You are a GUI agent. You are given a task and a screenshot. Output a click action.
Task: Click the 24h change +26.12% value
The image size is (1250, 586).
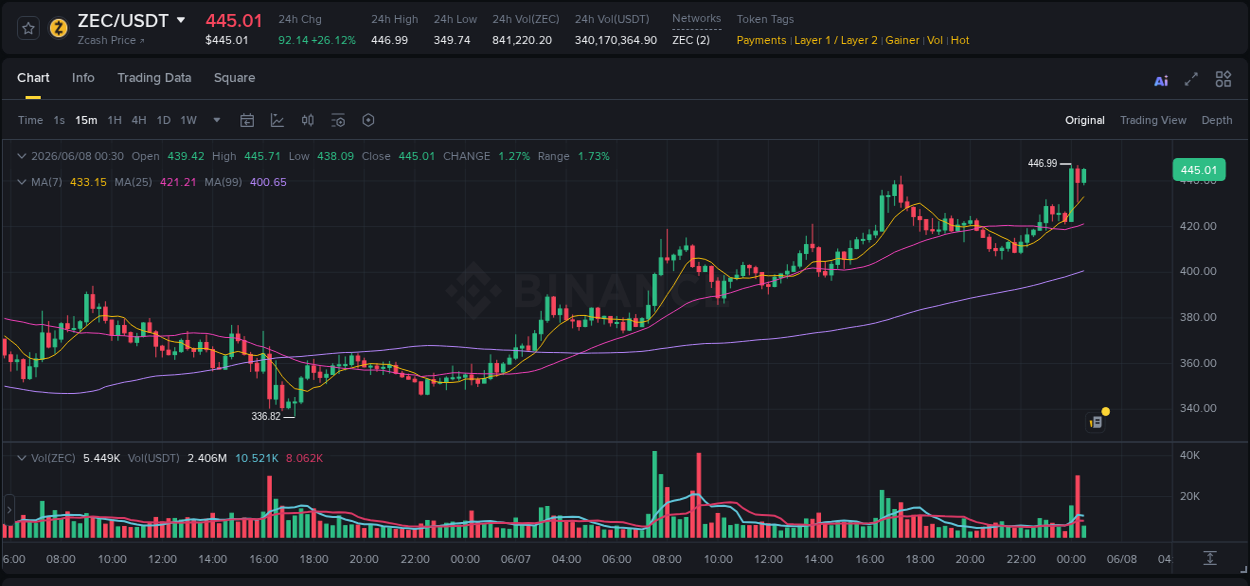(x=334, y=40)
